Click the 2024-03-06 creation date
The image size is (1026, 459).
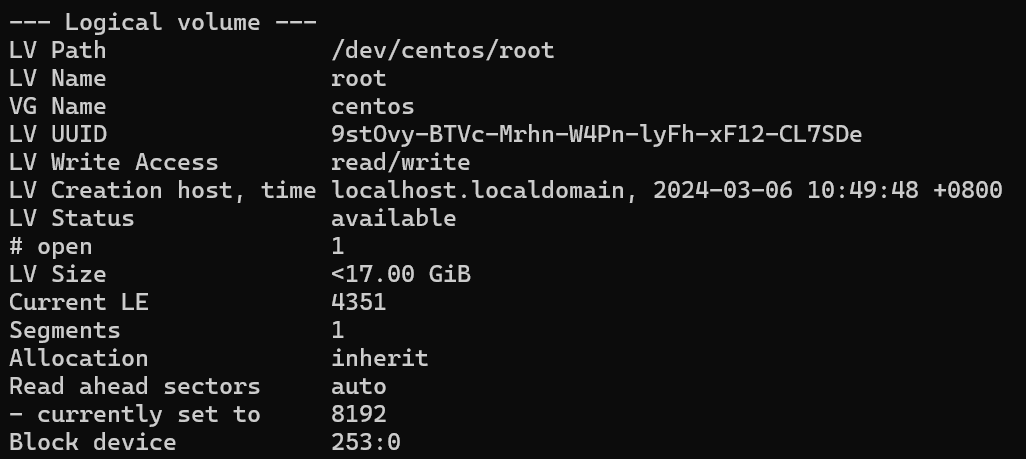pos(723,191)
